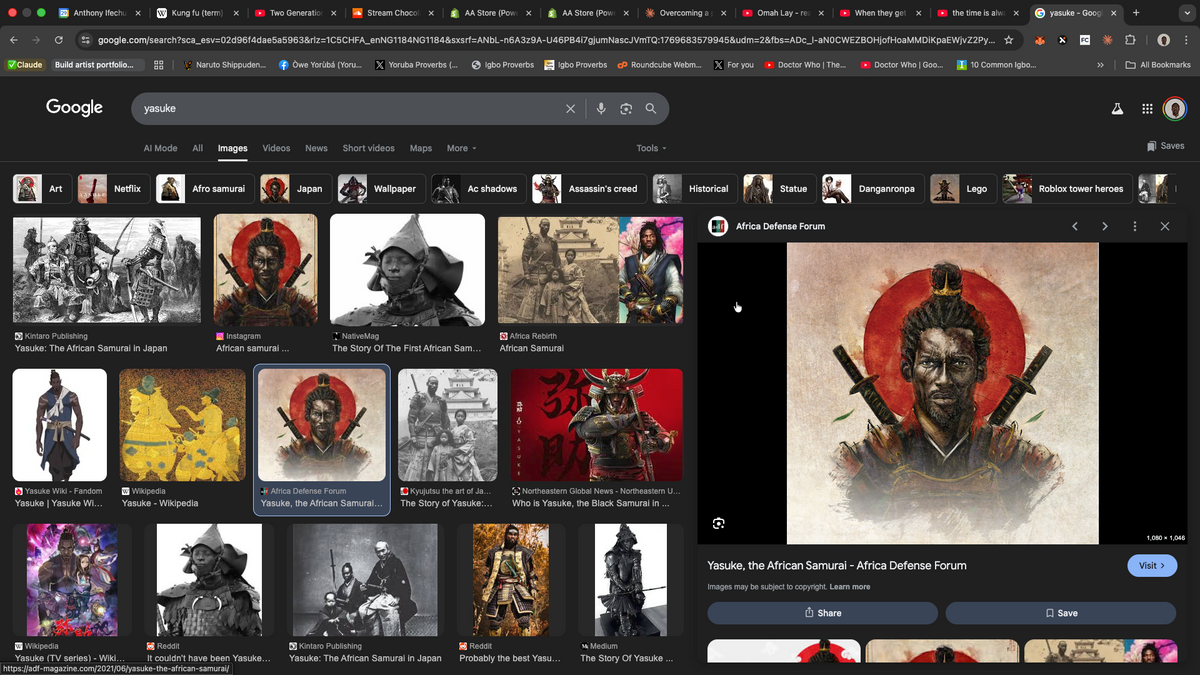Open the Google apps grid
Image resolution: width=1200 pixels, height=675 pixels.
[x=1147, y=108]
